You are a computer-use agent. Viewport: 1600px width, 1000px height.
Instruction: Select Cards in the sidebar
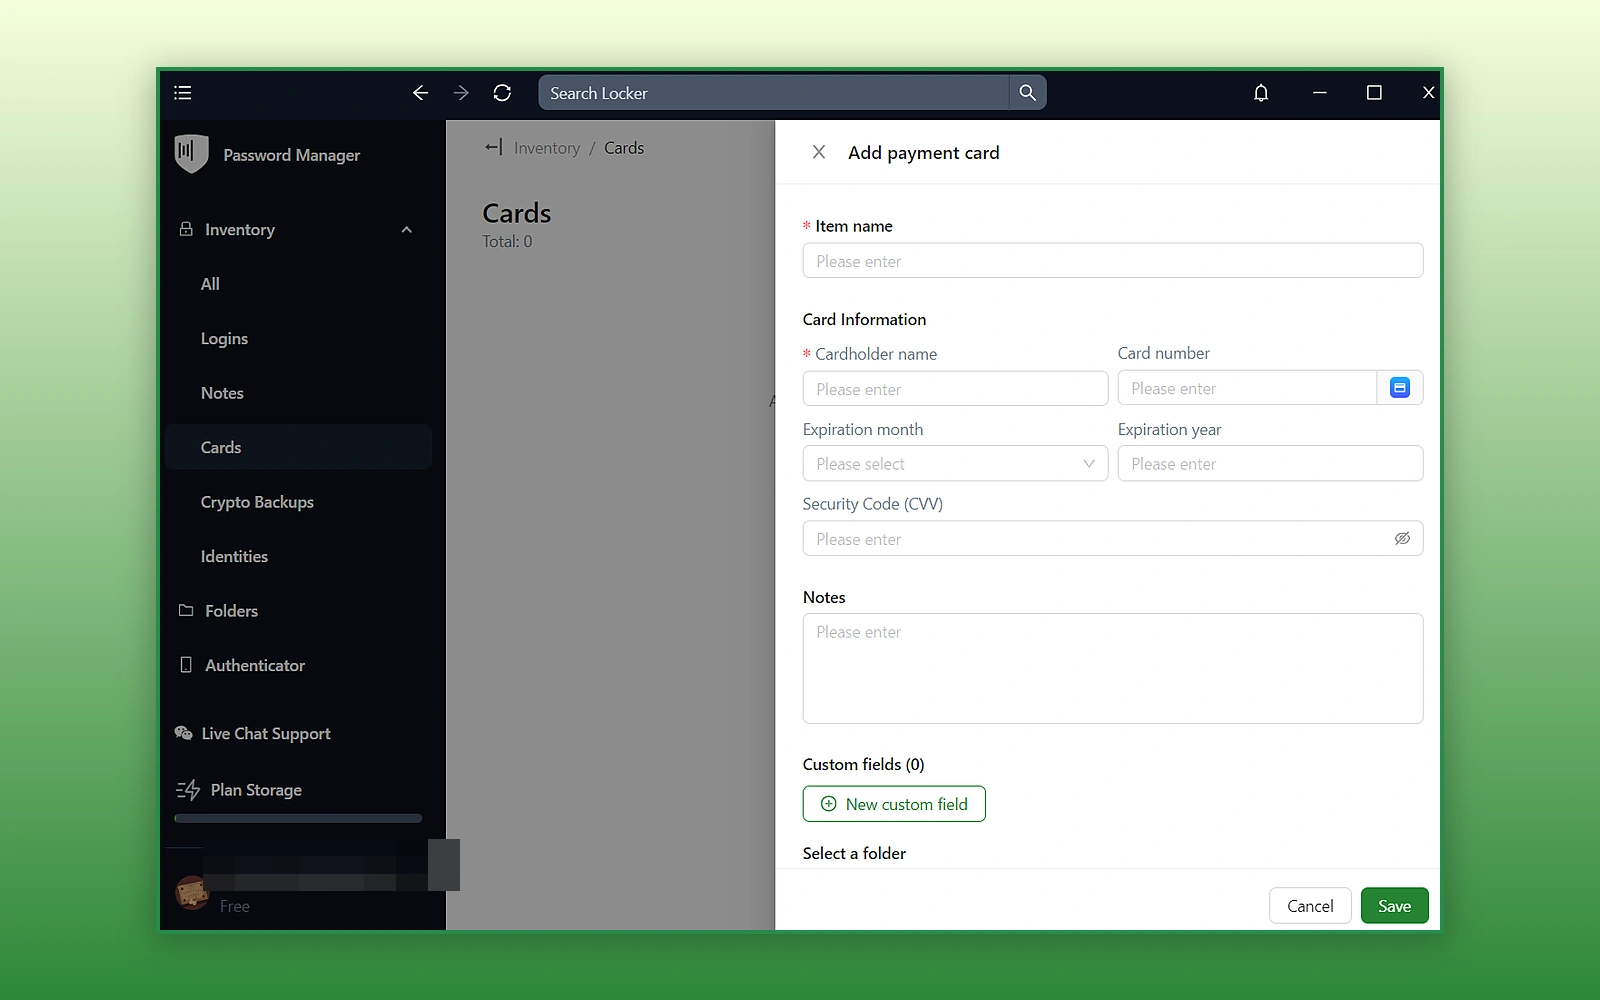pyautogui.click(x=298, y=447)
